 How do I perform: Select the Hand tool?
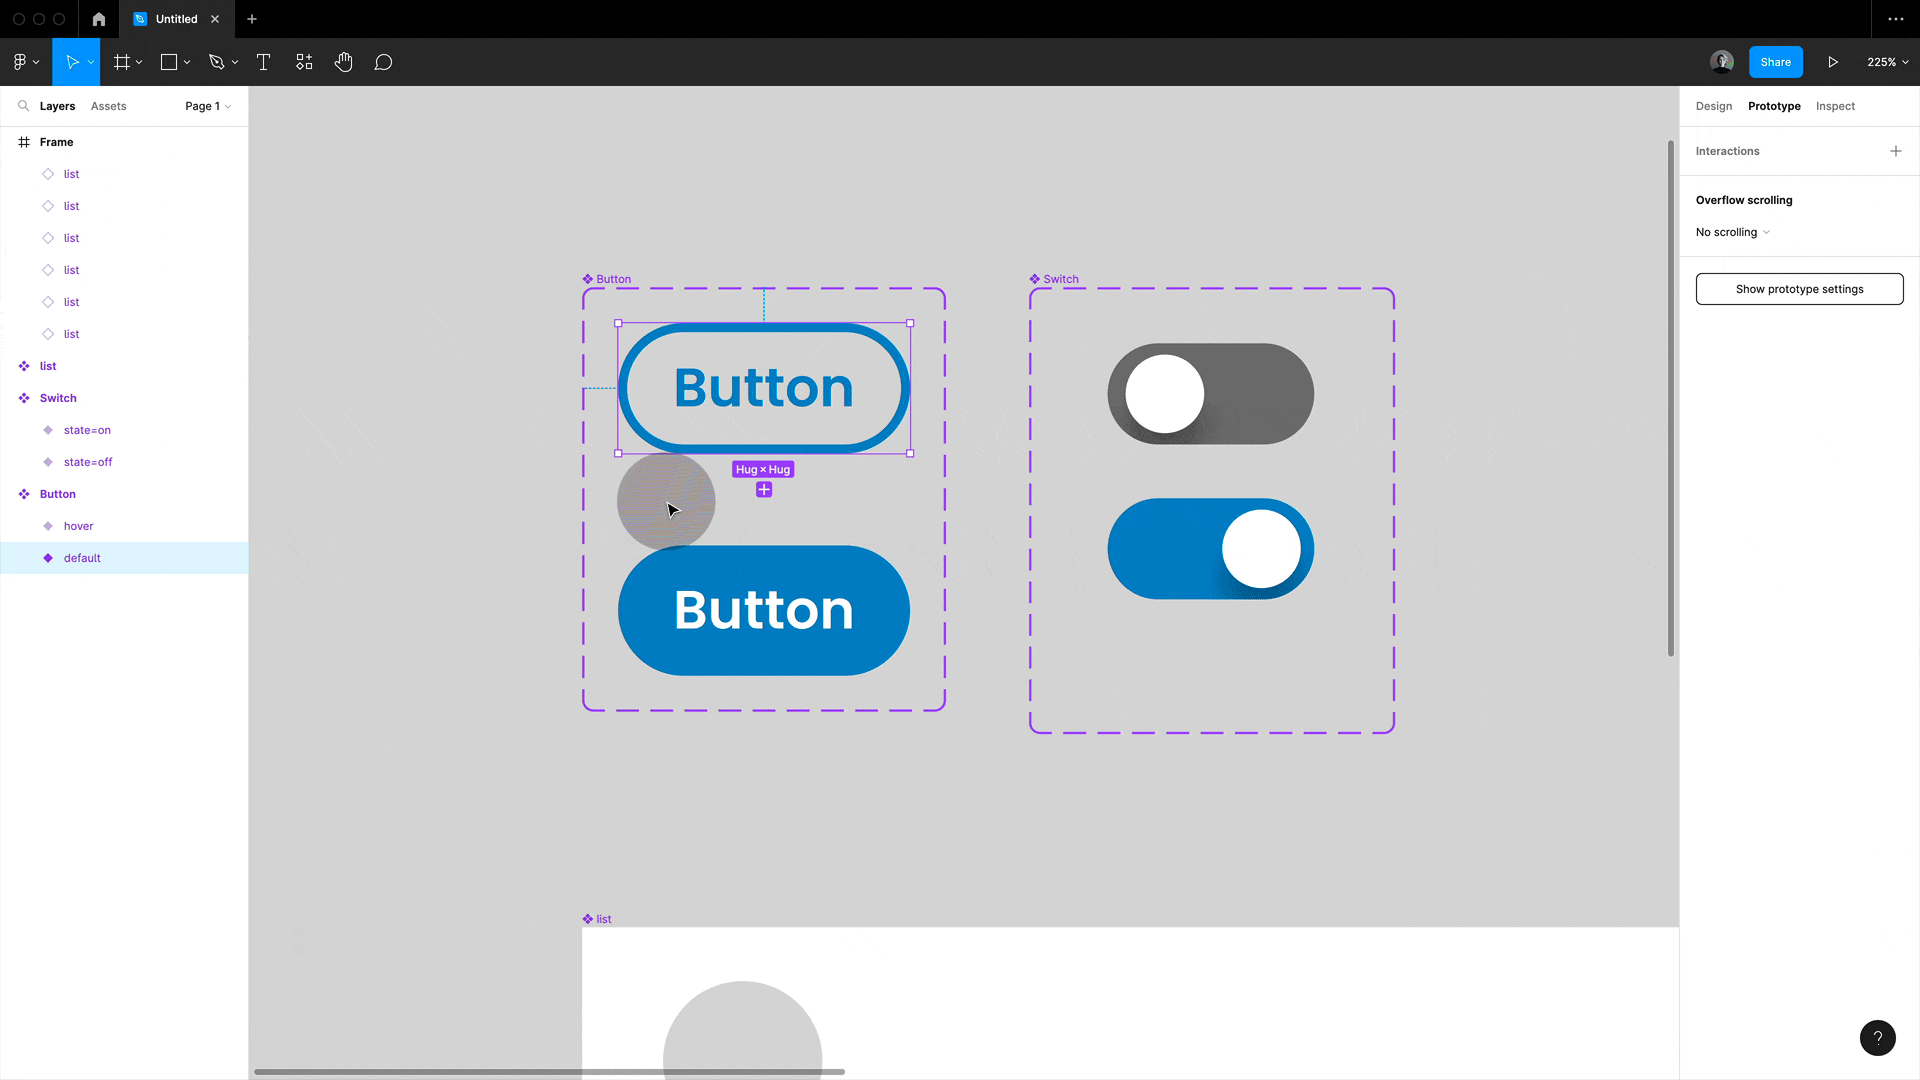[x=344, y=62]
